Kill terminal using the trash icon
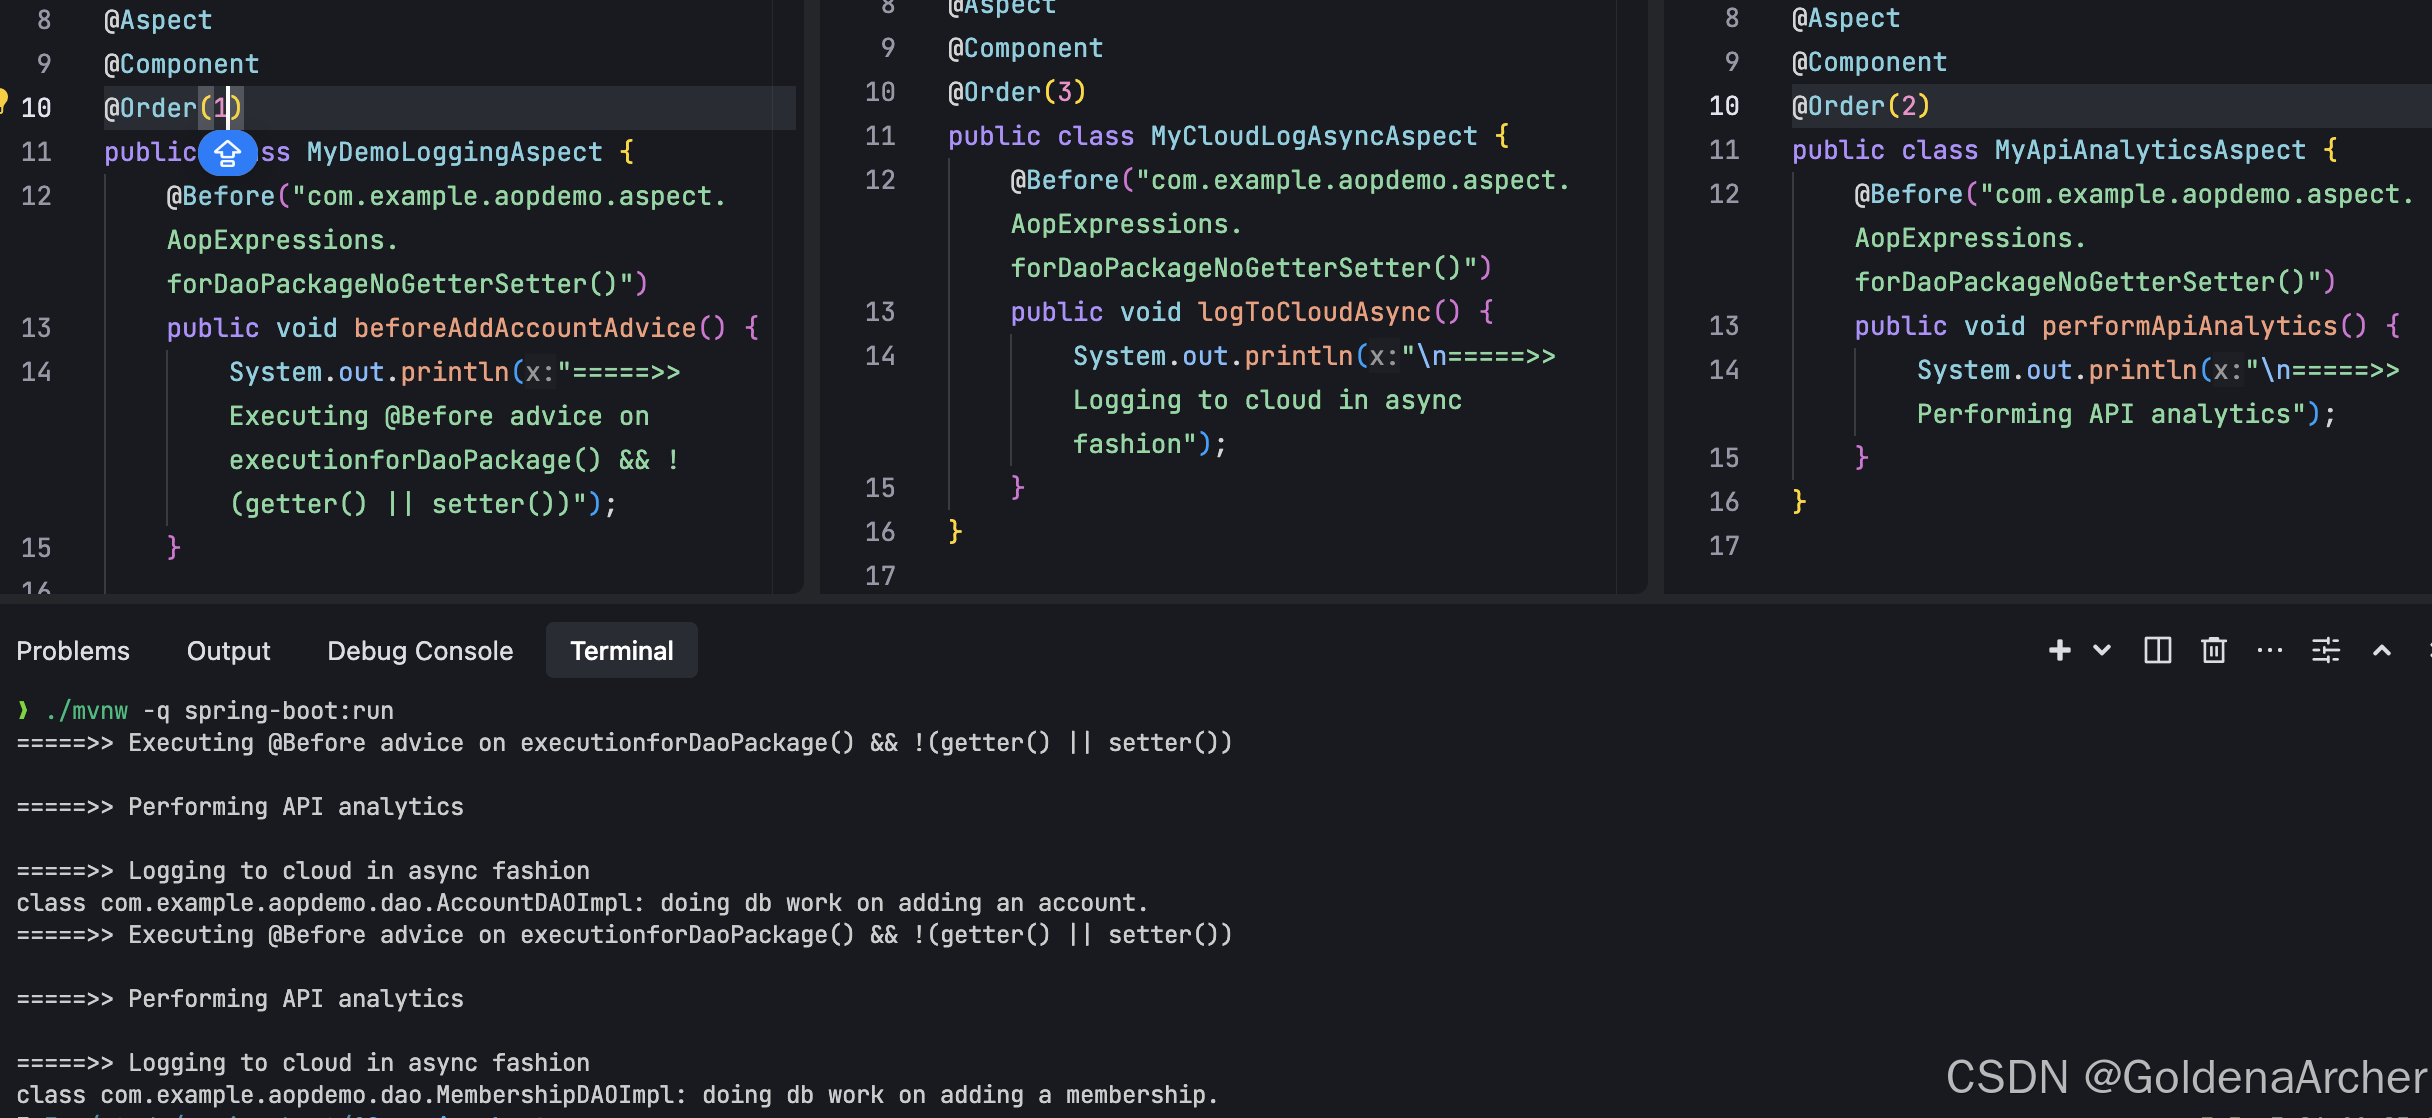This screenshot has height=1118, width=2432. tap(2214, 651)
